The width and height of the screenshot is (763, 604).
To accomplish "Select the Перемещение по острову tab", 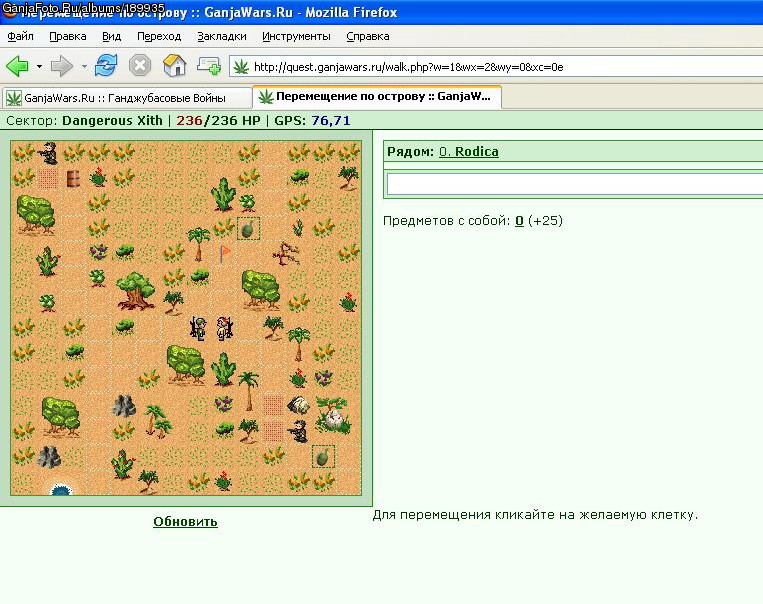I will (x=377, y=96).
